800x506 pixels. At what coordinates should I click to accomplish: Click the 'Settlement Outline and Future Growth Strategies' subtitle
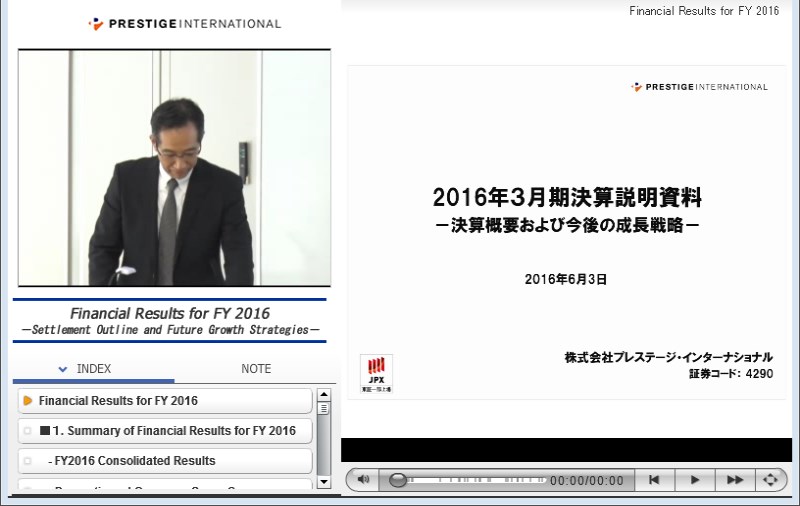tap(170, 330)
